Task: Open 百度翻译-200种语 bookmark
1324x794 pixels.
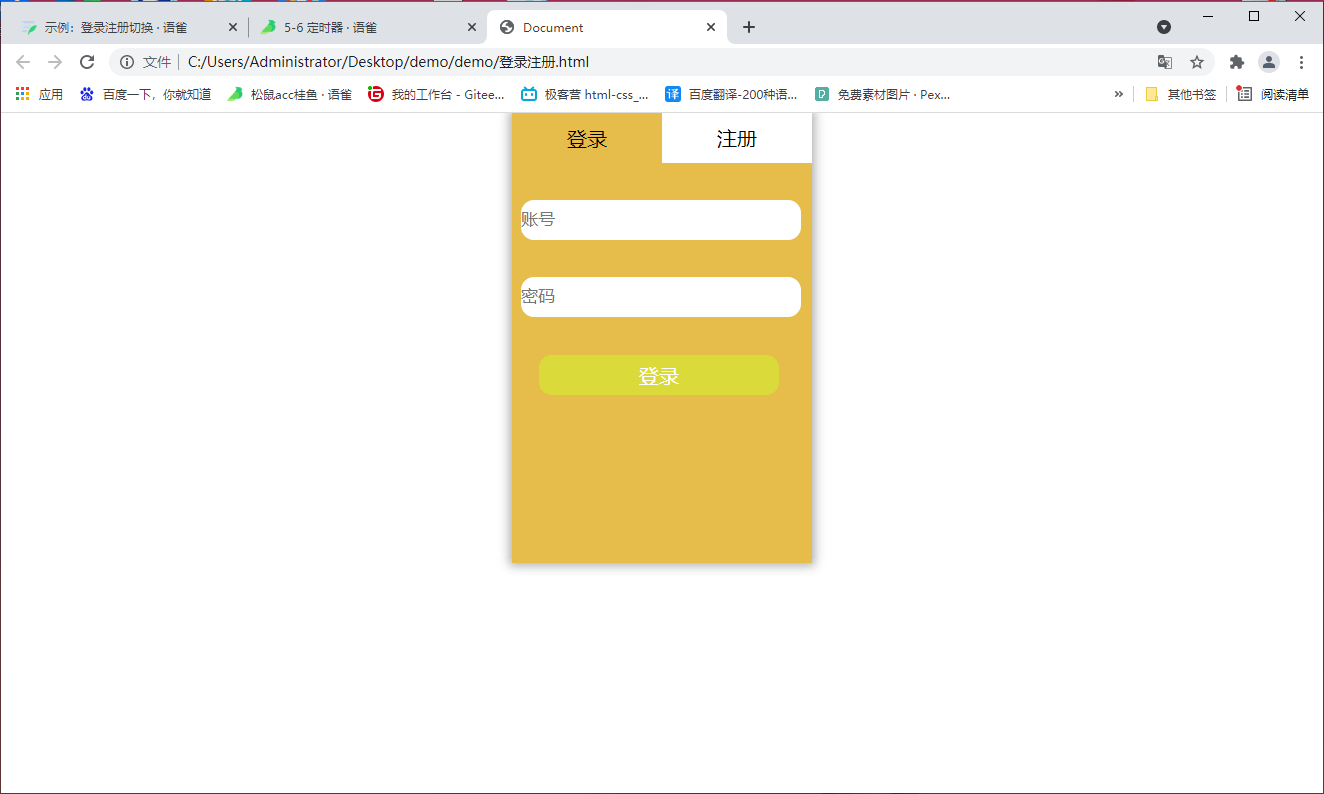Action: coord(732,94)
